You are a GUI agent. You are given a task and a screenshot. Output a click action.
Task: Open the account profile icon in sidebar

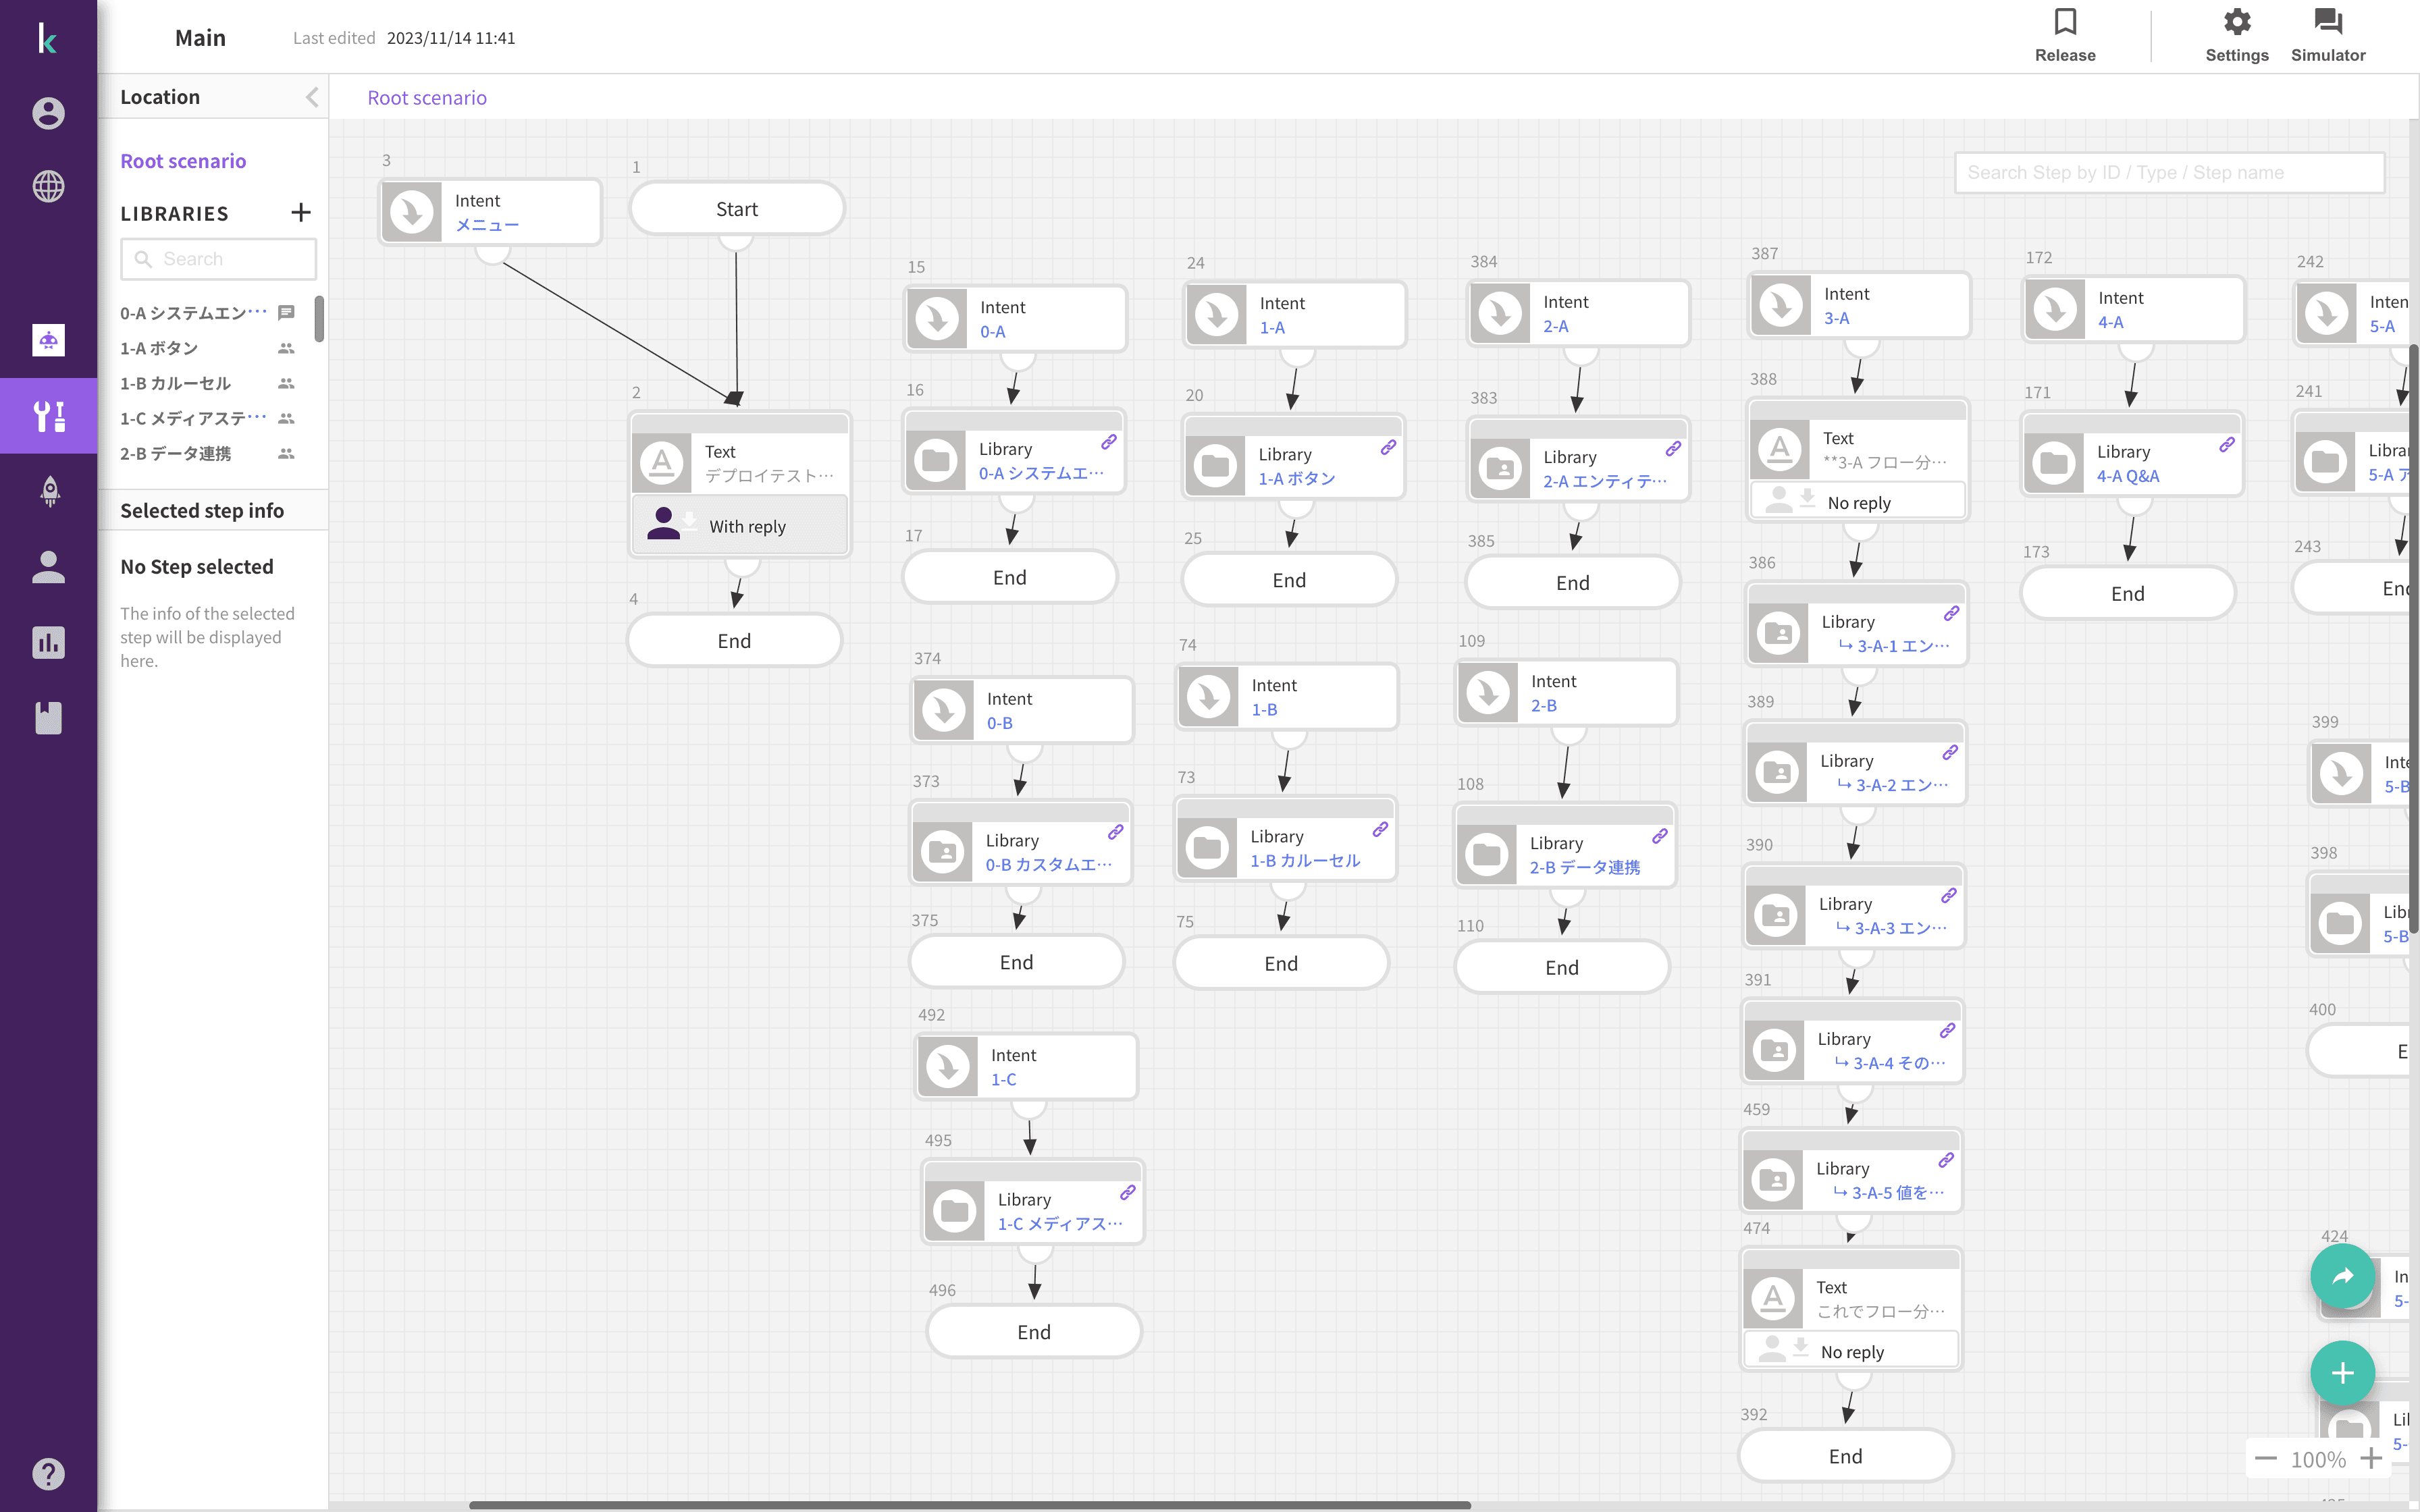(48, 113)
